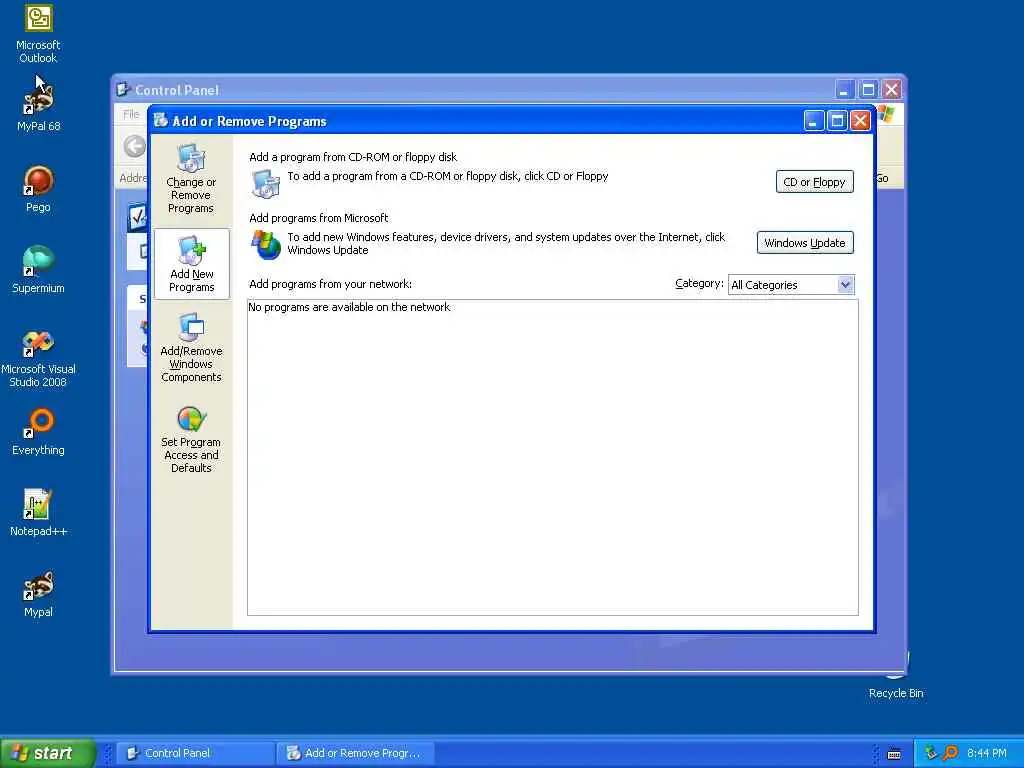Open Add/Remove Windows Components
The image size is (1024, 768).
coord(191,347)
